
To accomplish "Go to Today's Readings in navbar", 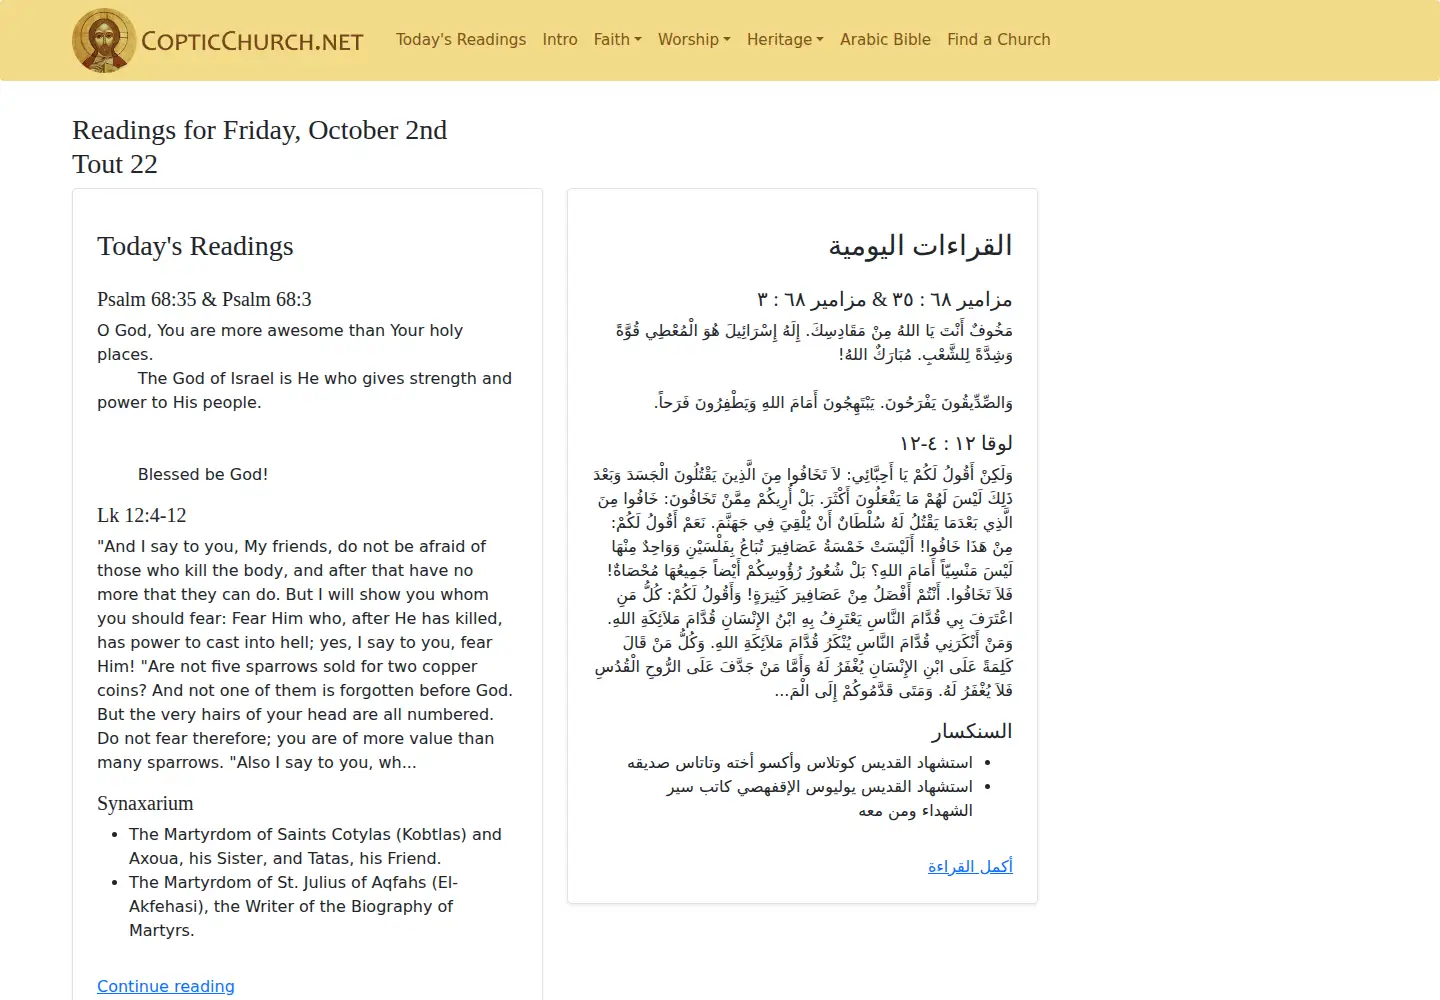I will tap(461, 40).
